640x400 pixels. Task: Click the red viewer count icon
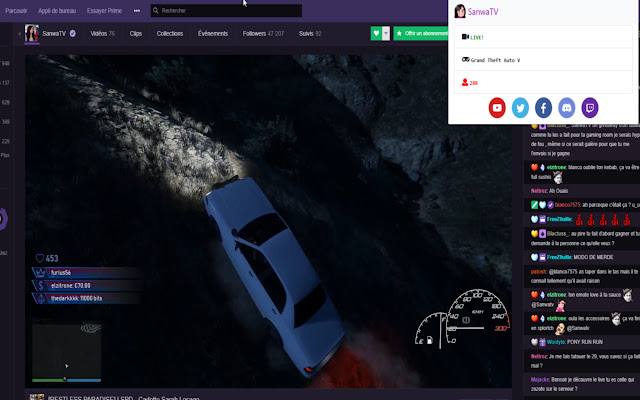pyautogui.click(x=464, y=82)
